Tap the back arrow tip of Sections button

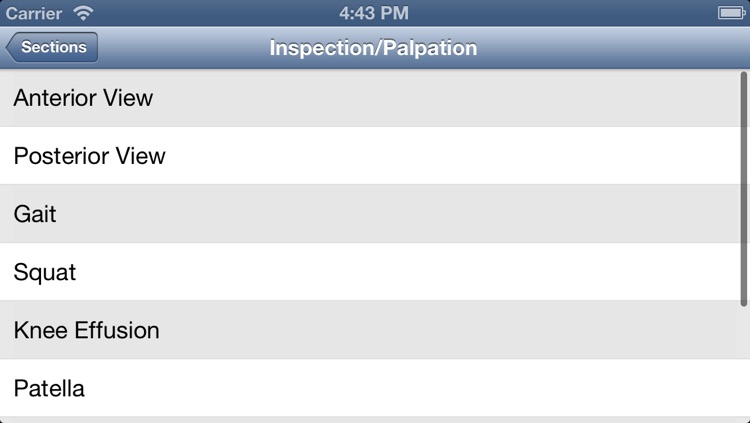pyautogui.click(x=11, y=47)
